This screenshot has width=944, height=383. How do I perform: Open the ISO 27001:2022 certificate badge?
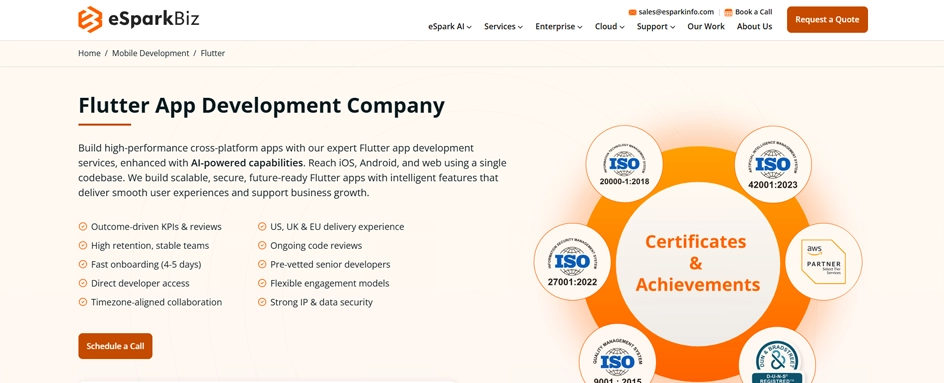(572, 261)
